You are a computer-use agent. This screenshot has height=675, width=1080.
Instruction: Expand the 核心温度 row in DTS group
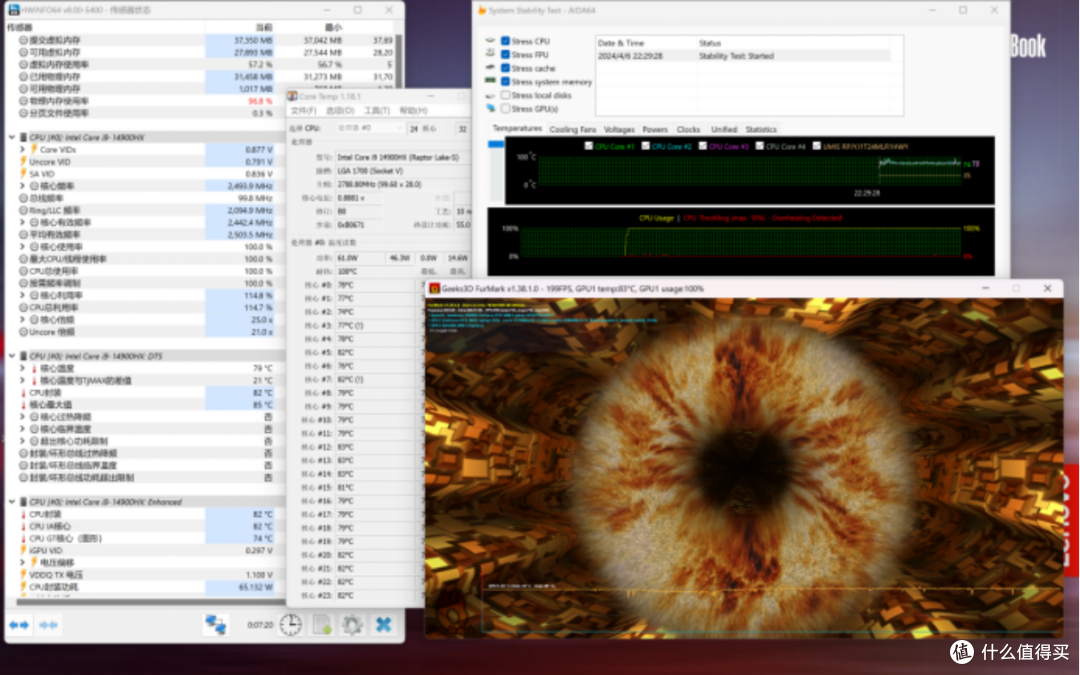[23, 368]
